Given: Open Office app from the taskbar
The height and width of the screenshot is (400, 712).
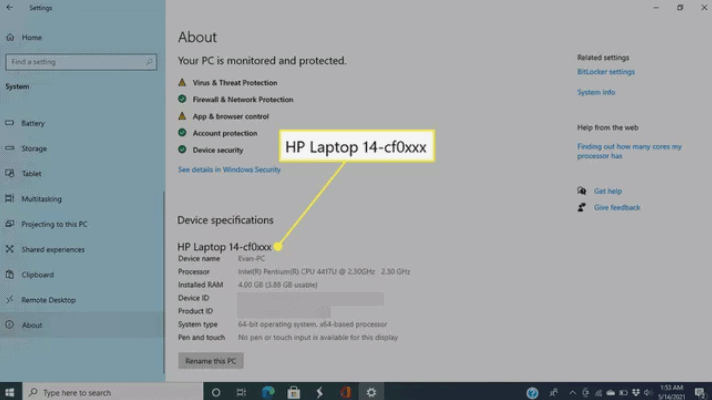Looking at the screenshot, I should coord(346,392).
